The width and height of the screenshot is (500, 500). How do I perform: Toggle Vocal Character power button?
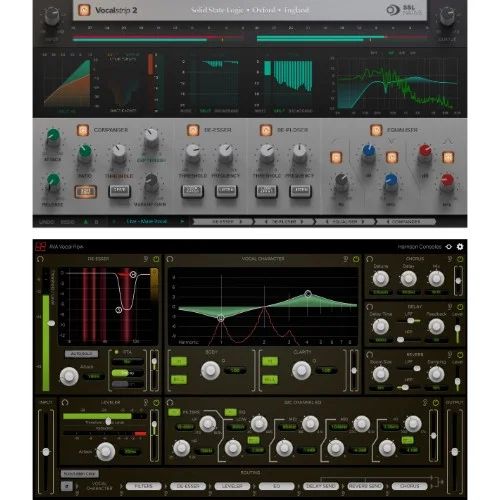click(x=356, y=259)
